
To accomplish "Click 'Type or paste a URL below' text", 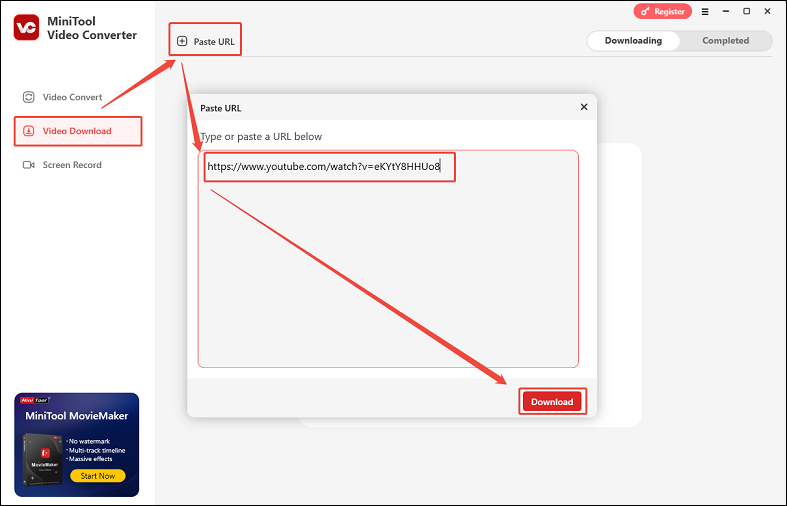I will pos(261,137).
